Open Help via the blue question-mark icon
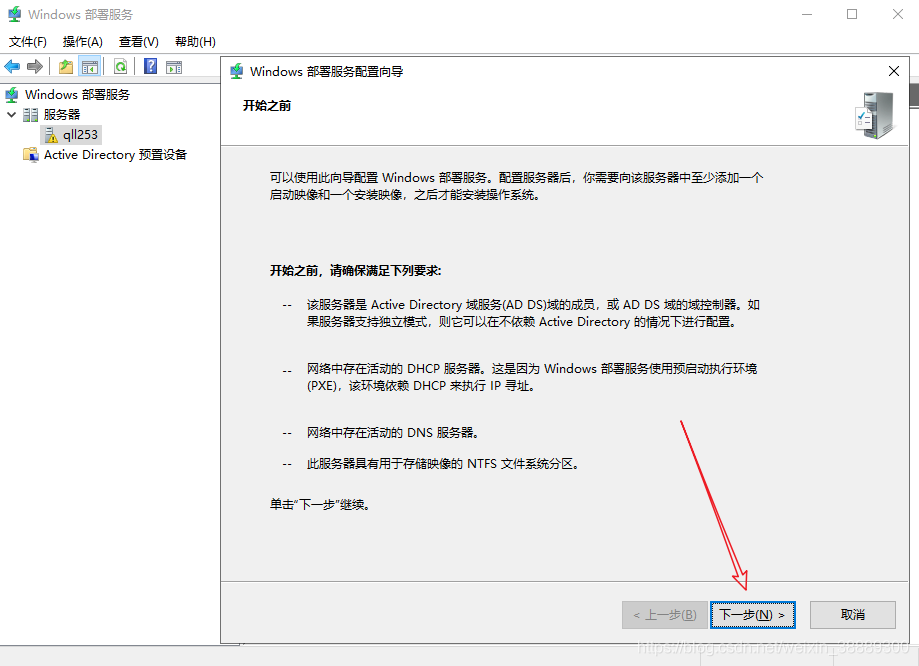919x666 pixels. [x=150, y=67]
